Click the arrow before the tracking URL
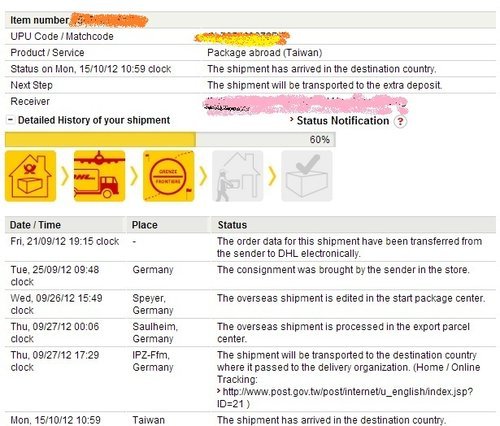 [x=219, y=391]
